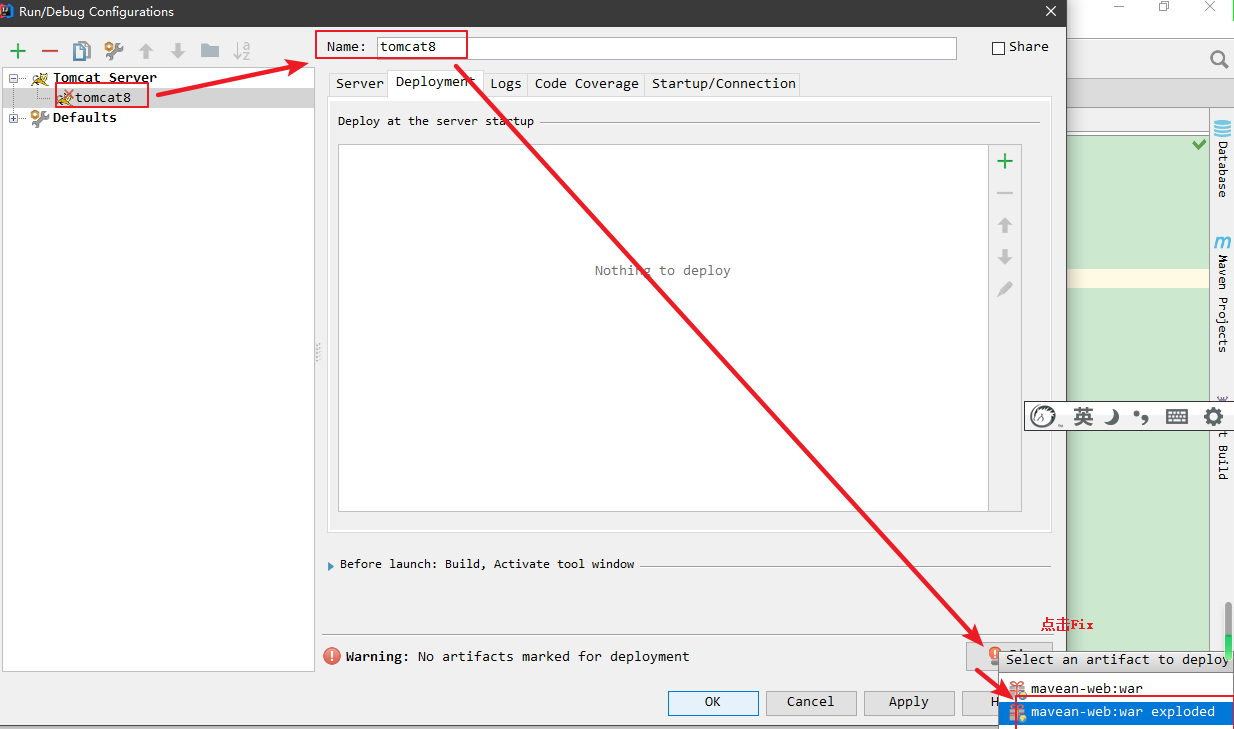Expand the Defaults tree node
This screenshot has width=1234, height=729.
tap(14, 118)
